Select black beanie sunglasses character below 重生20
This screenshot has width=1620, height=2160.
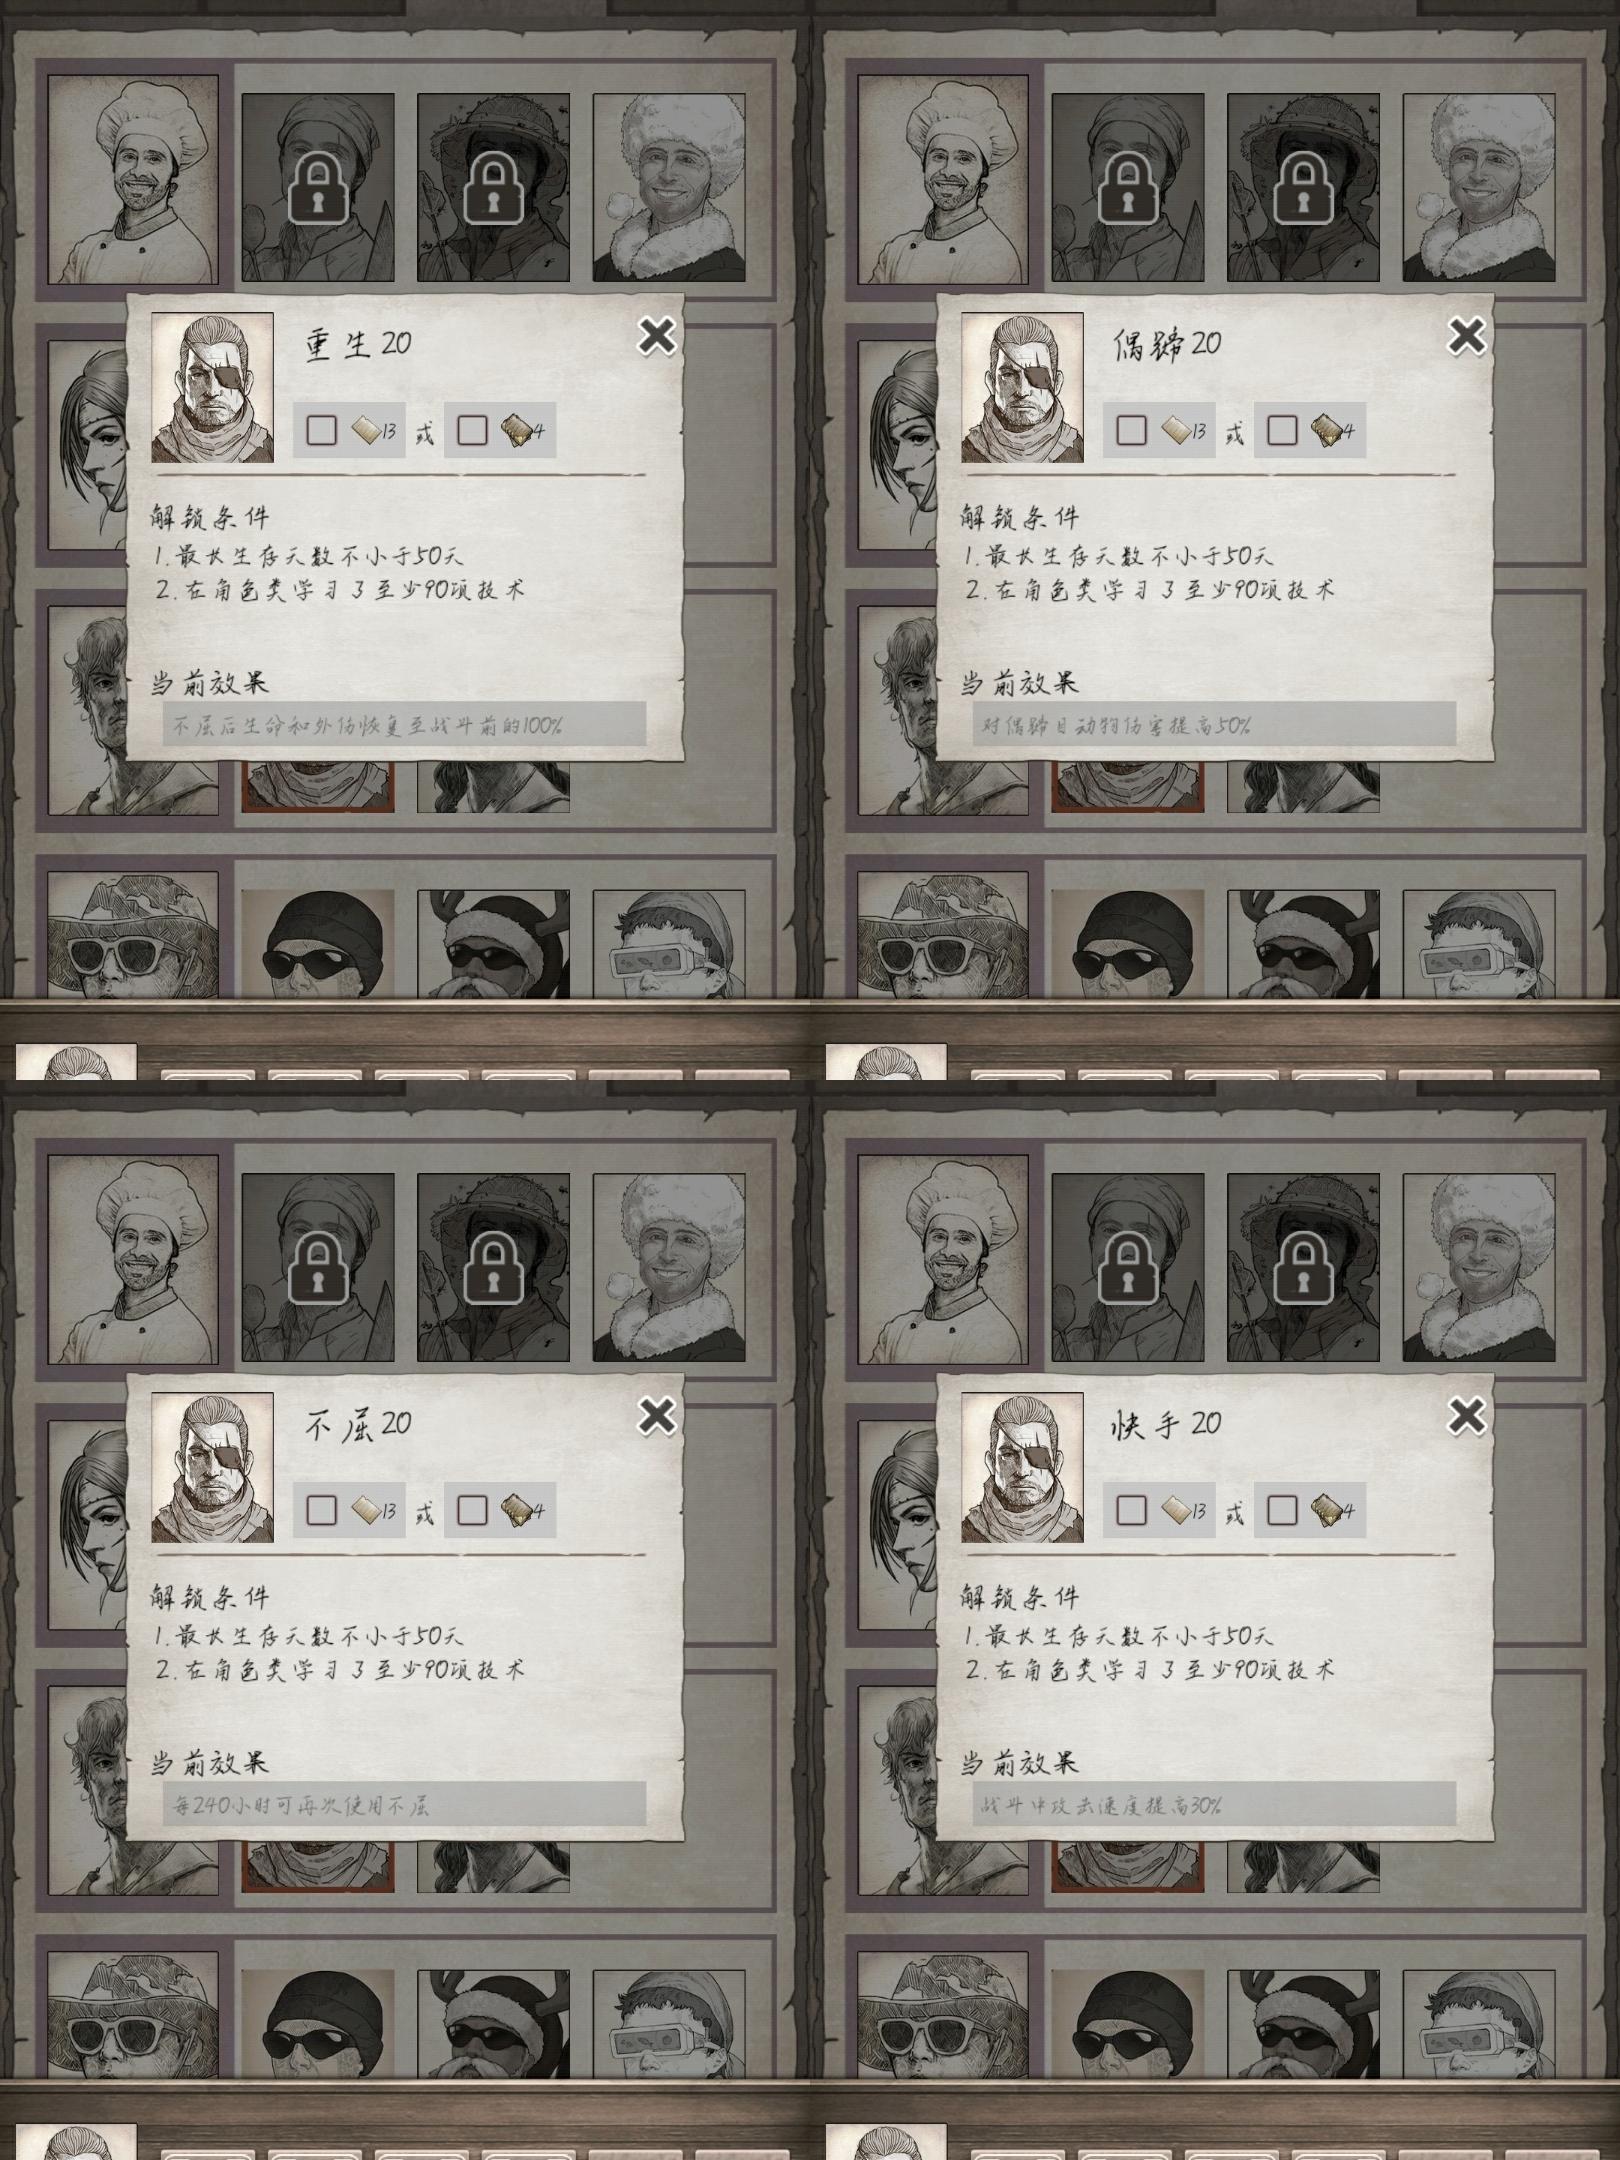click(x=318, y=944)
